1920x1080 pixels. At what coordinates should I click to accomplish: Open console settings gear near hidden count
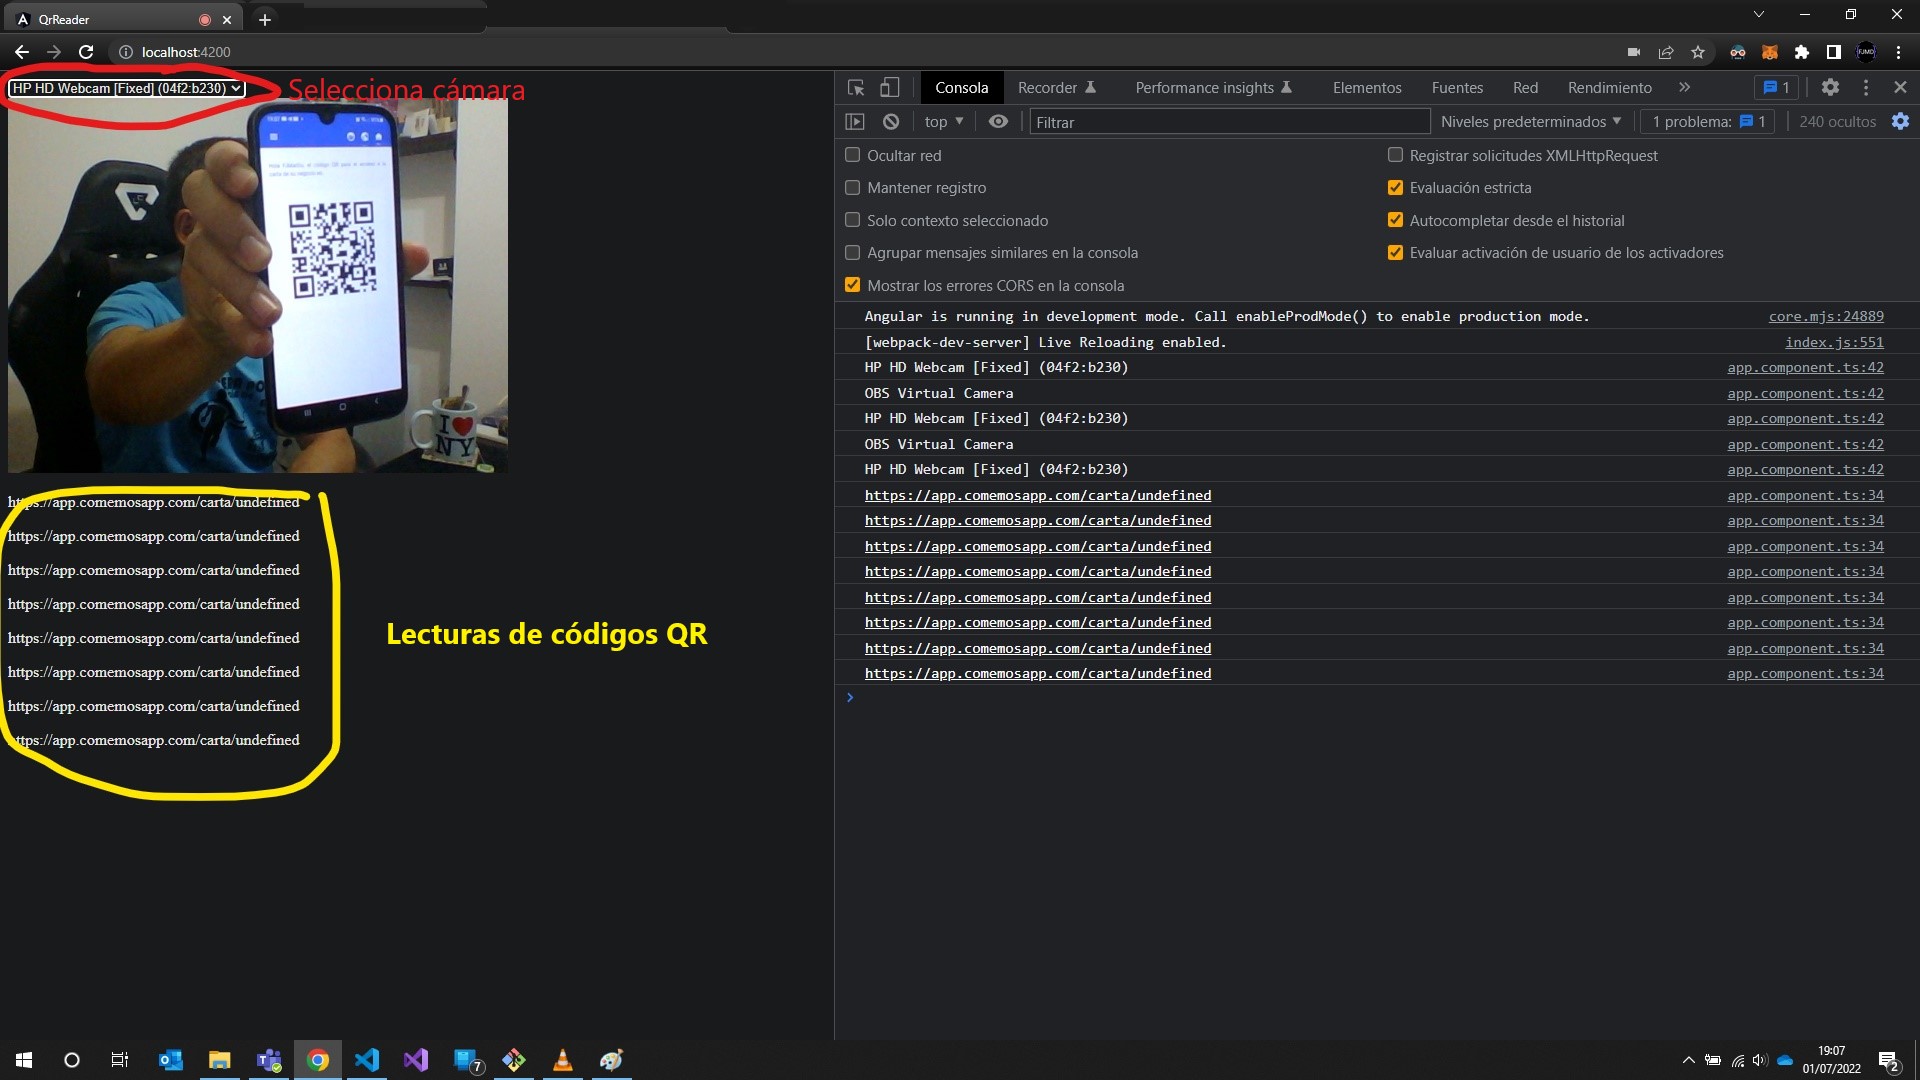pyautogui.click(x=1900, y=121)
